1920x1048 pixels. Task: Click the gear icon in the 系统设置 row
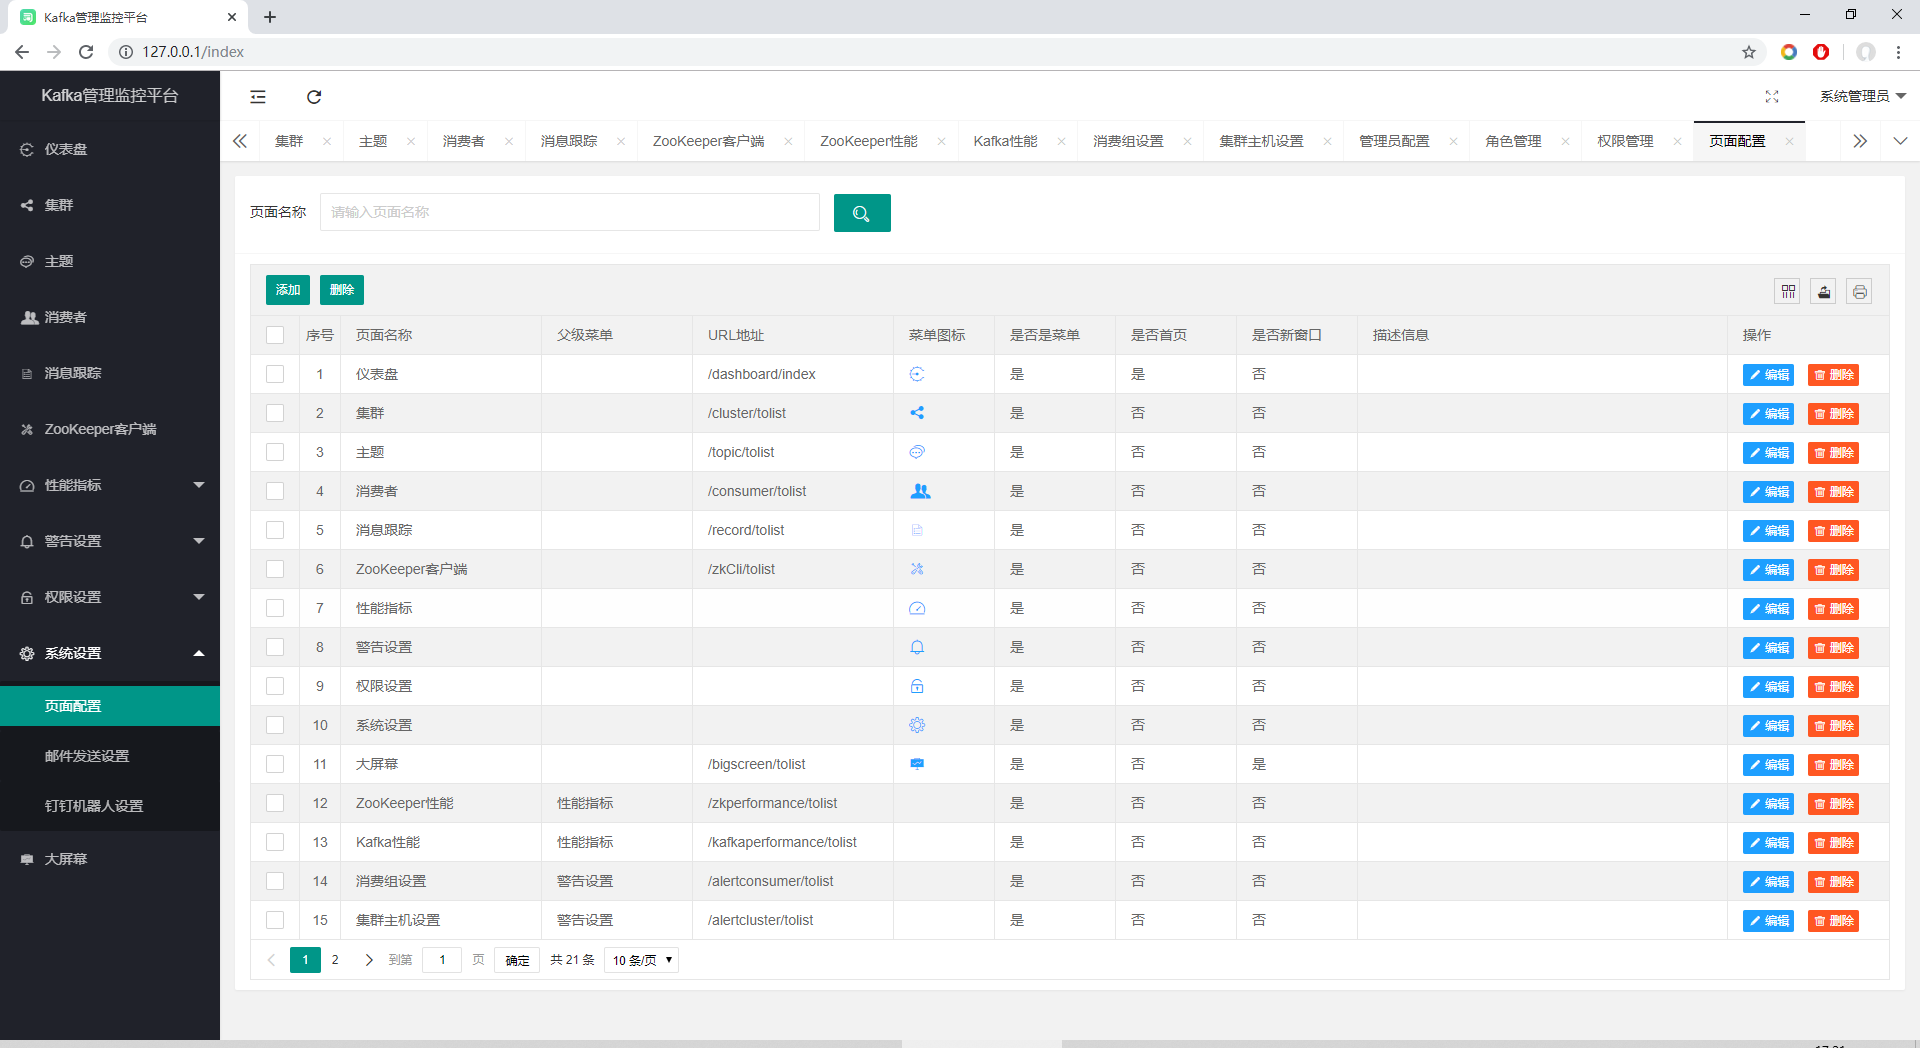[x=917, y=725]
